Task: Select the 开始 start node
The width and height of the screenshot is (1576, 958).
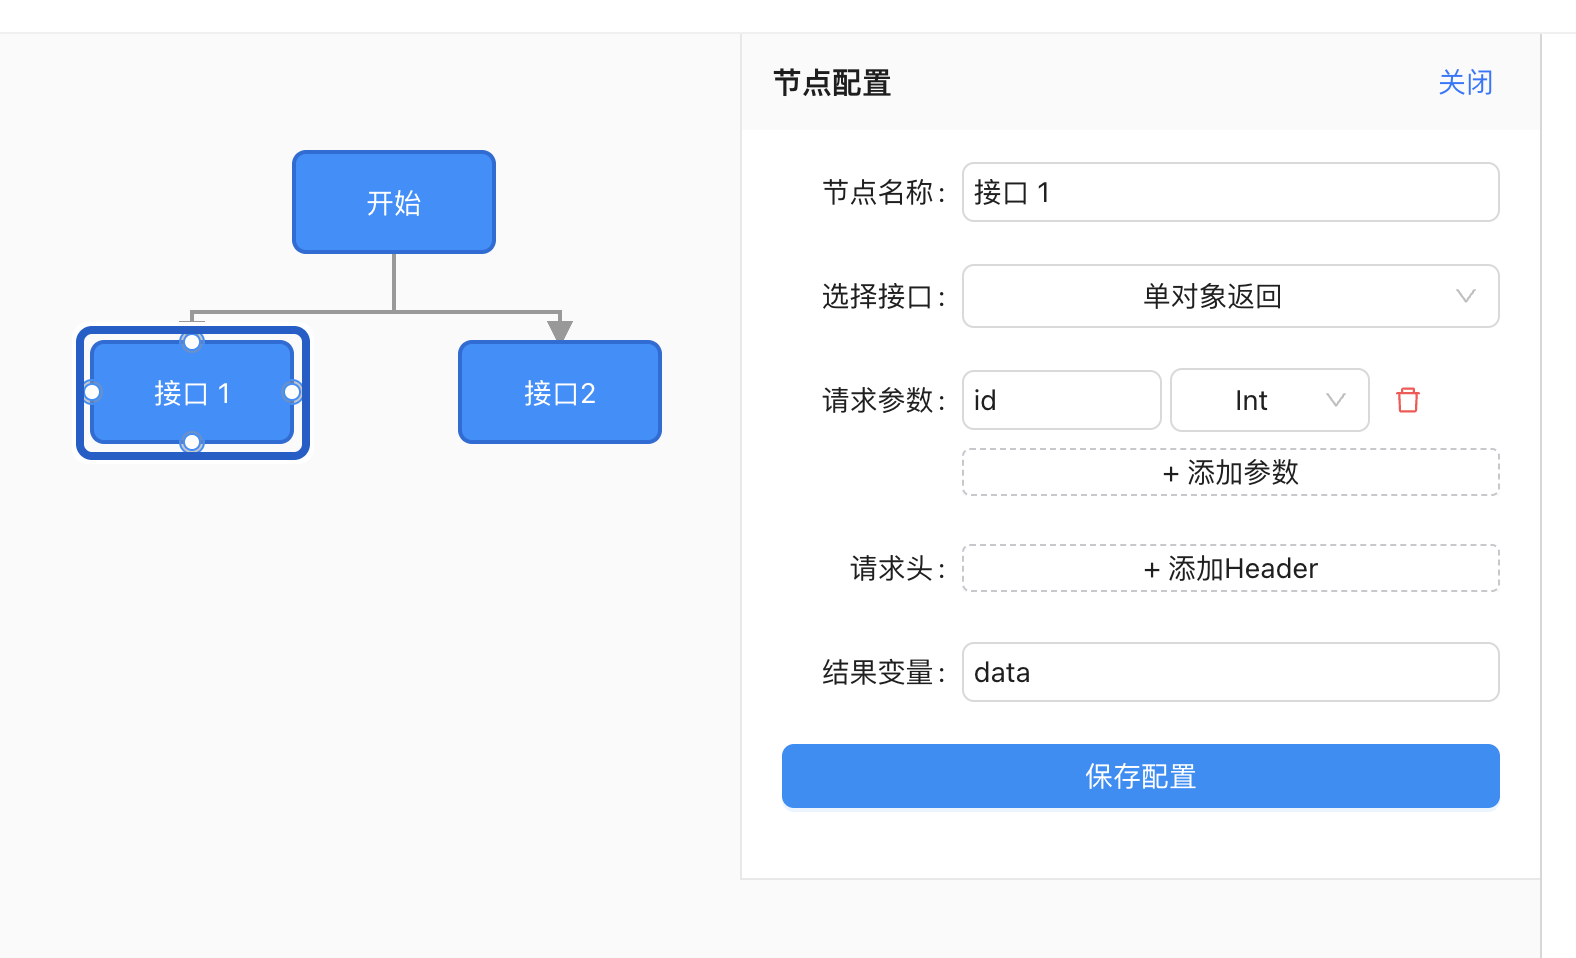Action: click(394, 202)
